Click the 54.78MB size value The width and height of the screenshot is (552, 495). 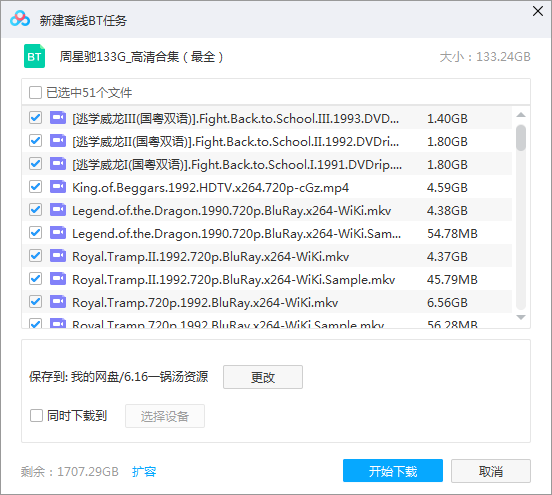tap(452, 233)
